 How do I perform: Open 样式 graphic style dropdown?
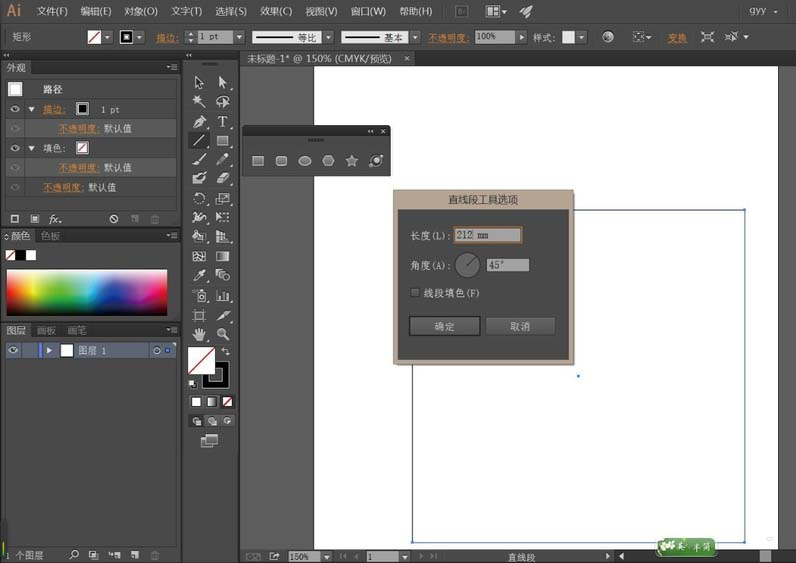click(582, 37)
